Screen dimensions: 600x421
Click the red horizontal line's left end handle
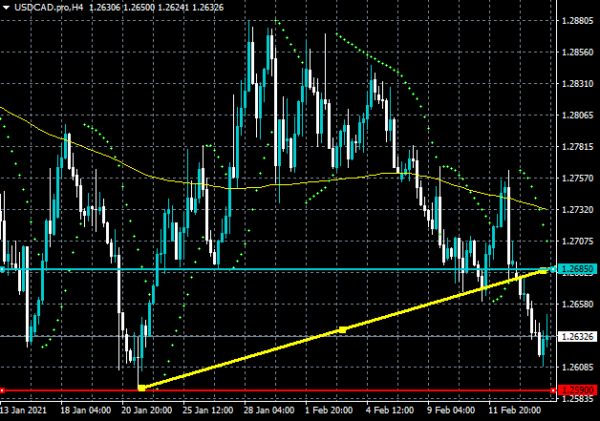tap(2, 390)
